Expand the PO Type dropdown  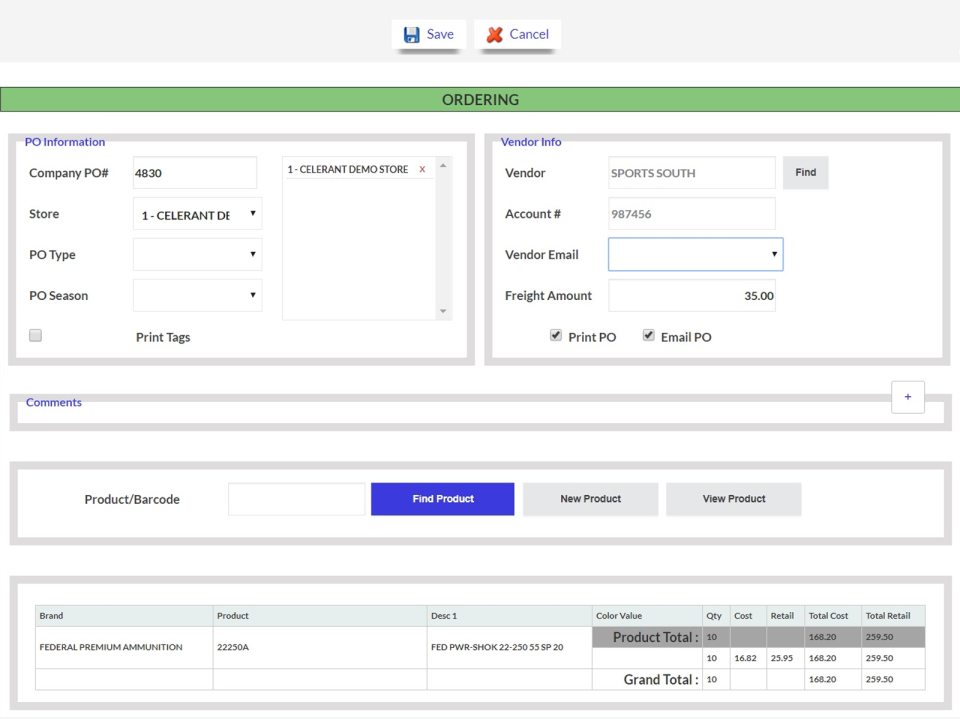(197, 254)
